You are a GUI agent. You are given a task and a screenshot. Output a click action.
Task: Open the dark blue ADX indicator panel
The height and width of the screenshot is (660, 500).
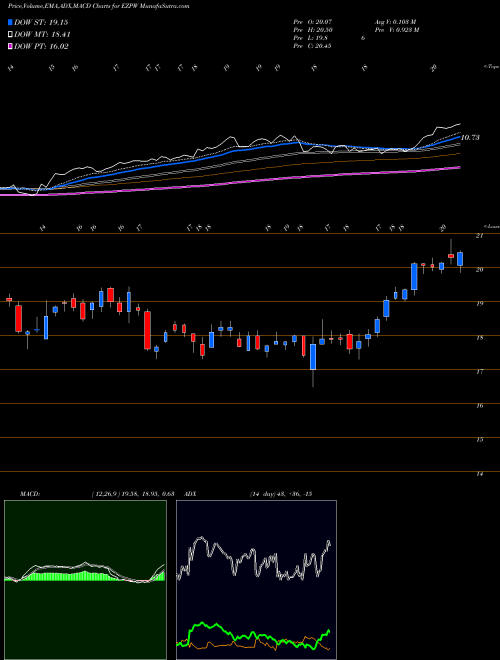click(256, 580)
